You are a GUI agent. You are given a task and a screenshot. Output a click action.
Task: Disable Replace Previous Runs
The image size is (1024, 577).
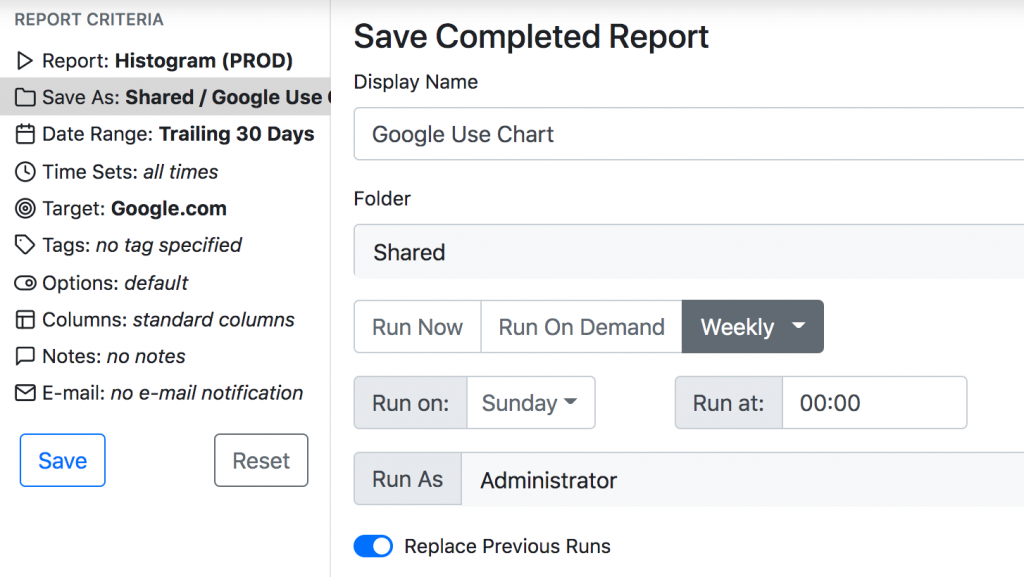(372, 546)
